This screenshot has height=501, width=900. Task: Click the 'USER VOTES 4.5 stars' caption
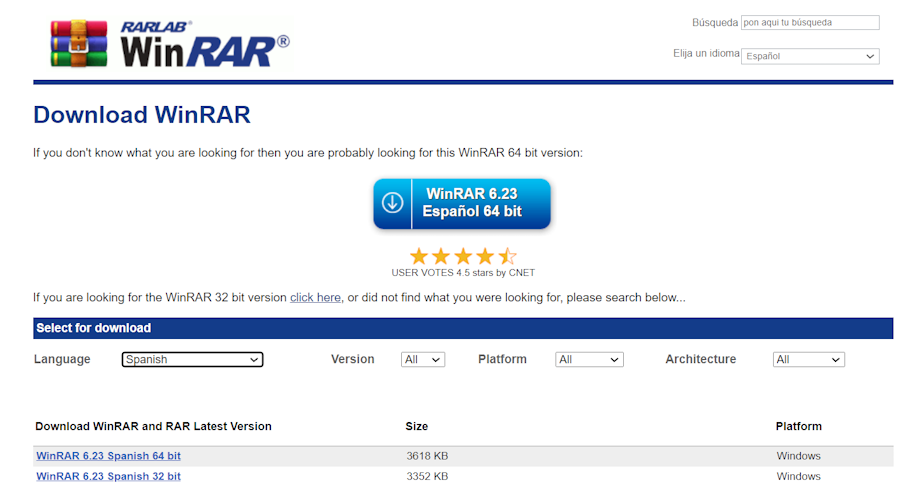tap(462, 273)
